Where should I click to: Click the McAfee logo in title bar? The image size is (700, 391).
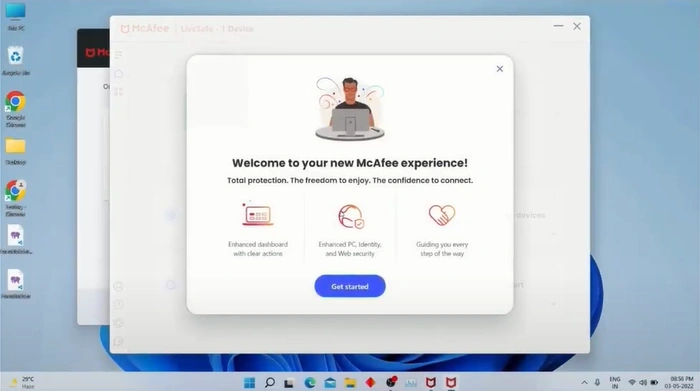coord(145,29)
